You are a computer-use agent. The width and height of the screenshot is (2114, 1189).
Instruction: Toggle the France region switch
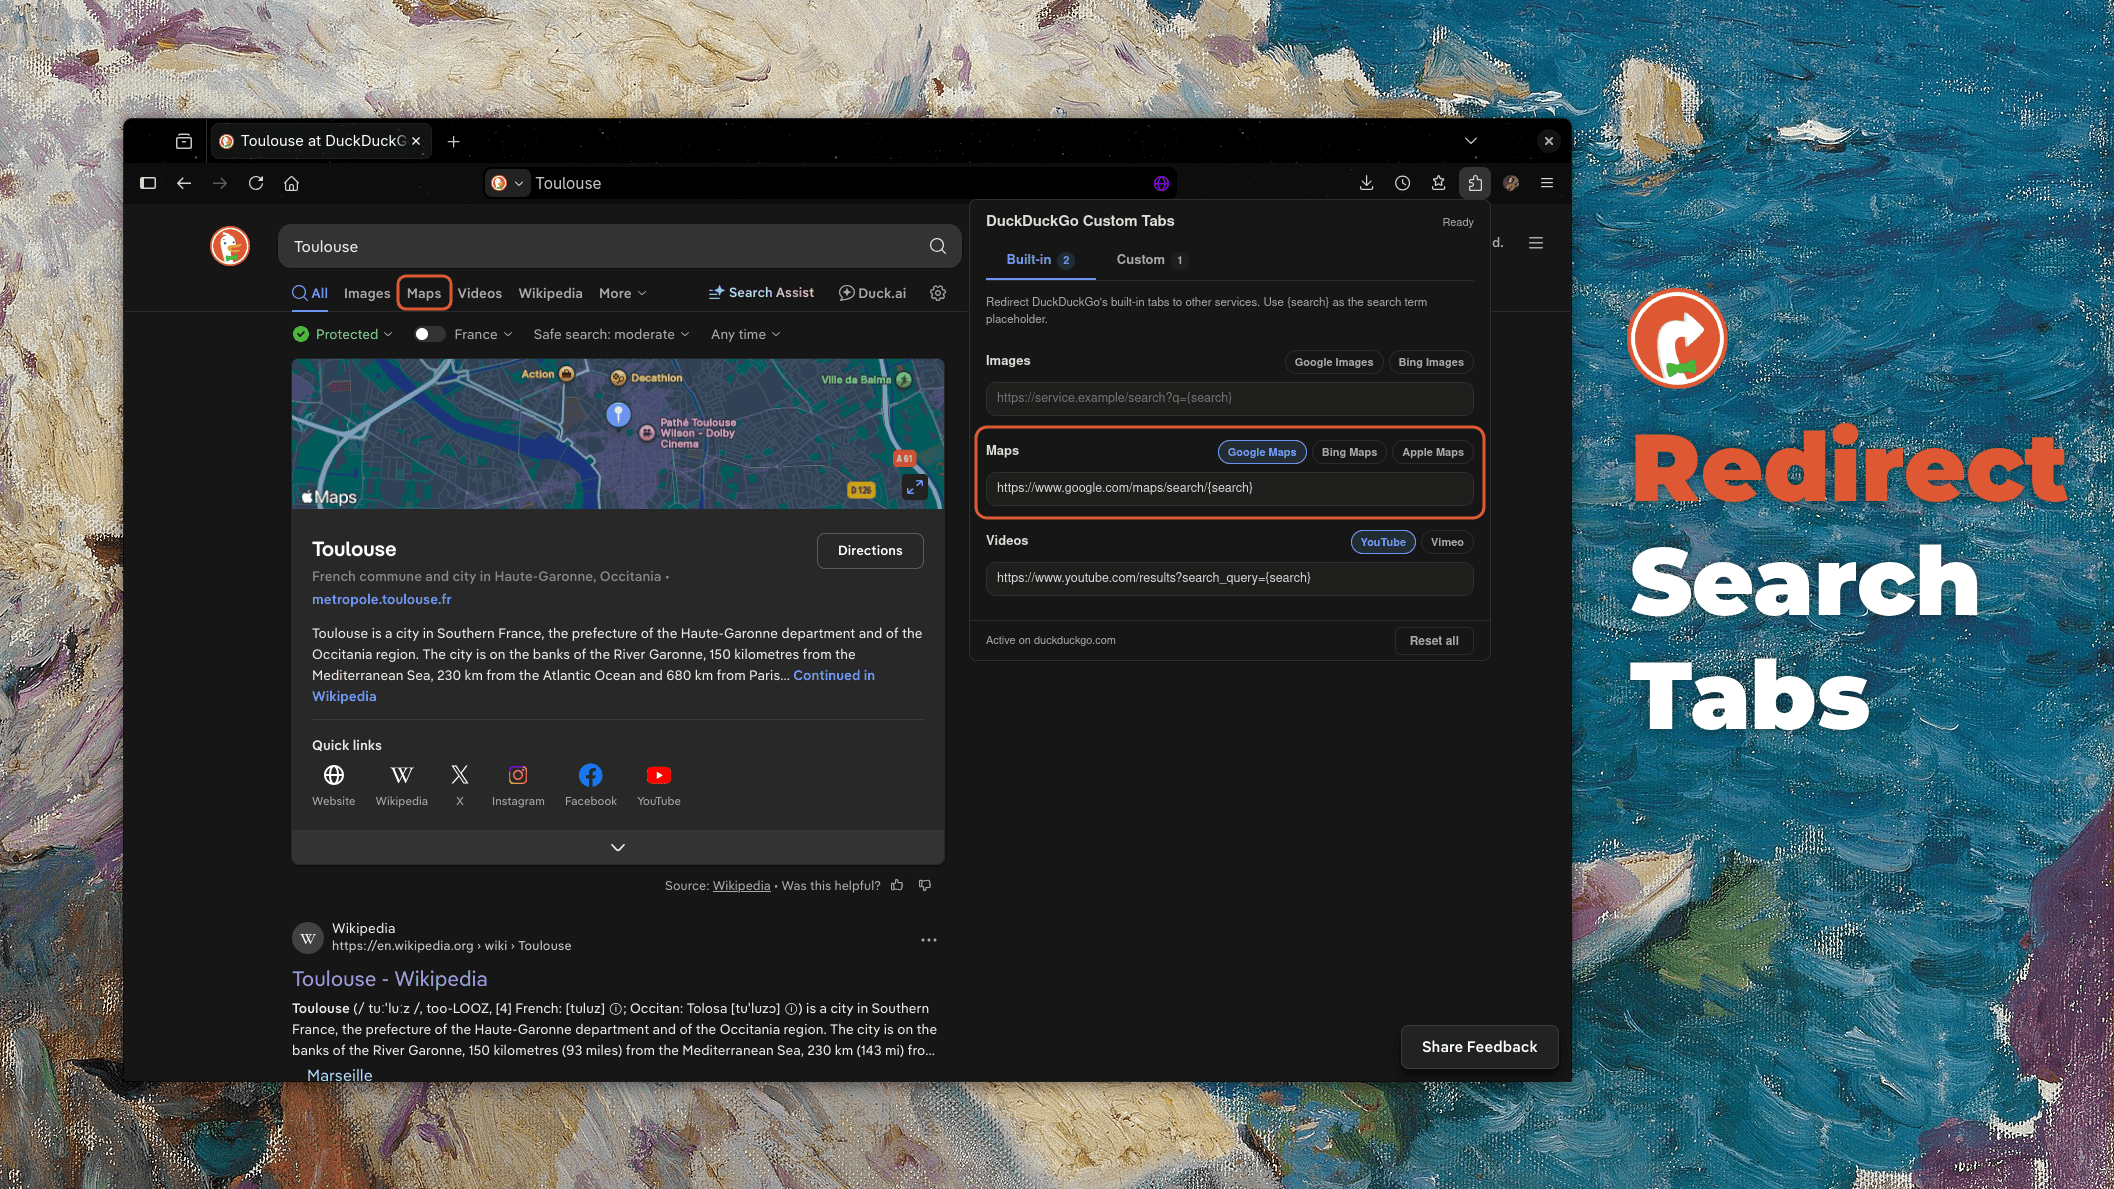[x=430, y=334]
